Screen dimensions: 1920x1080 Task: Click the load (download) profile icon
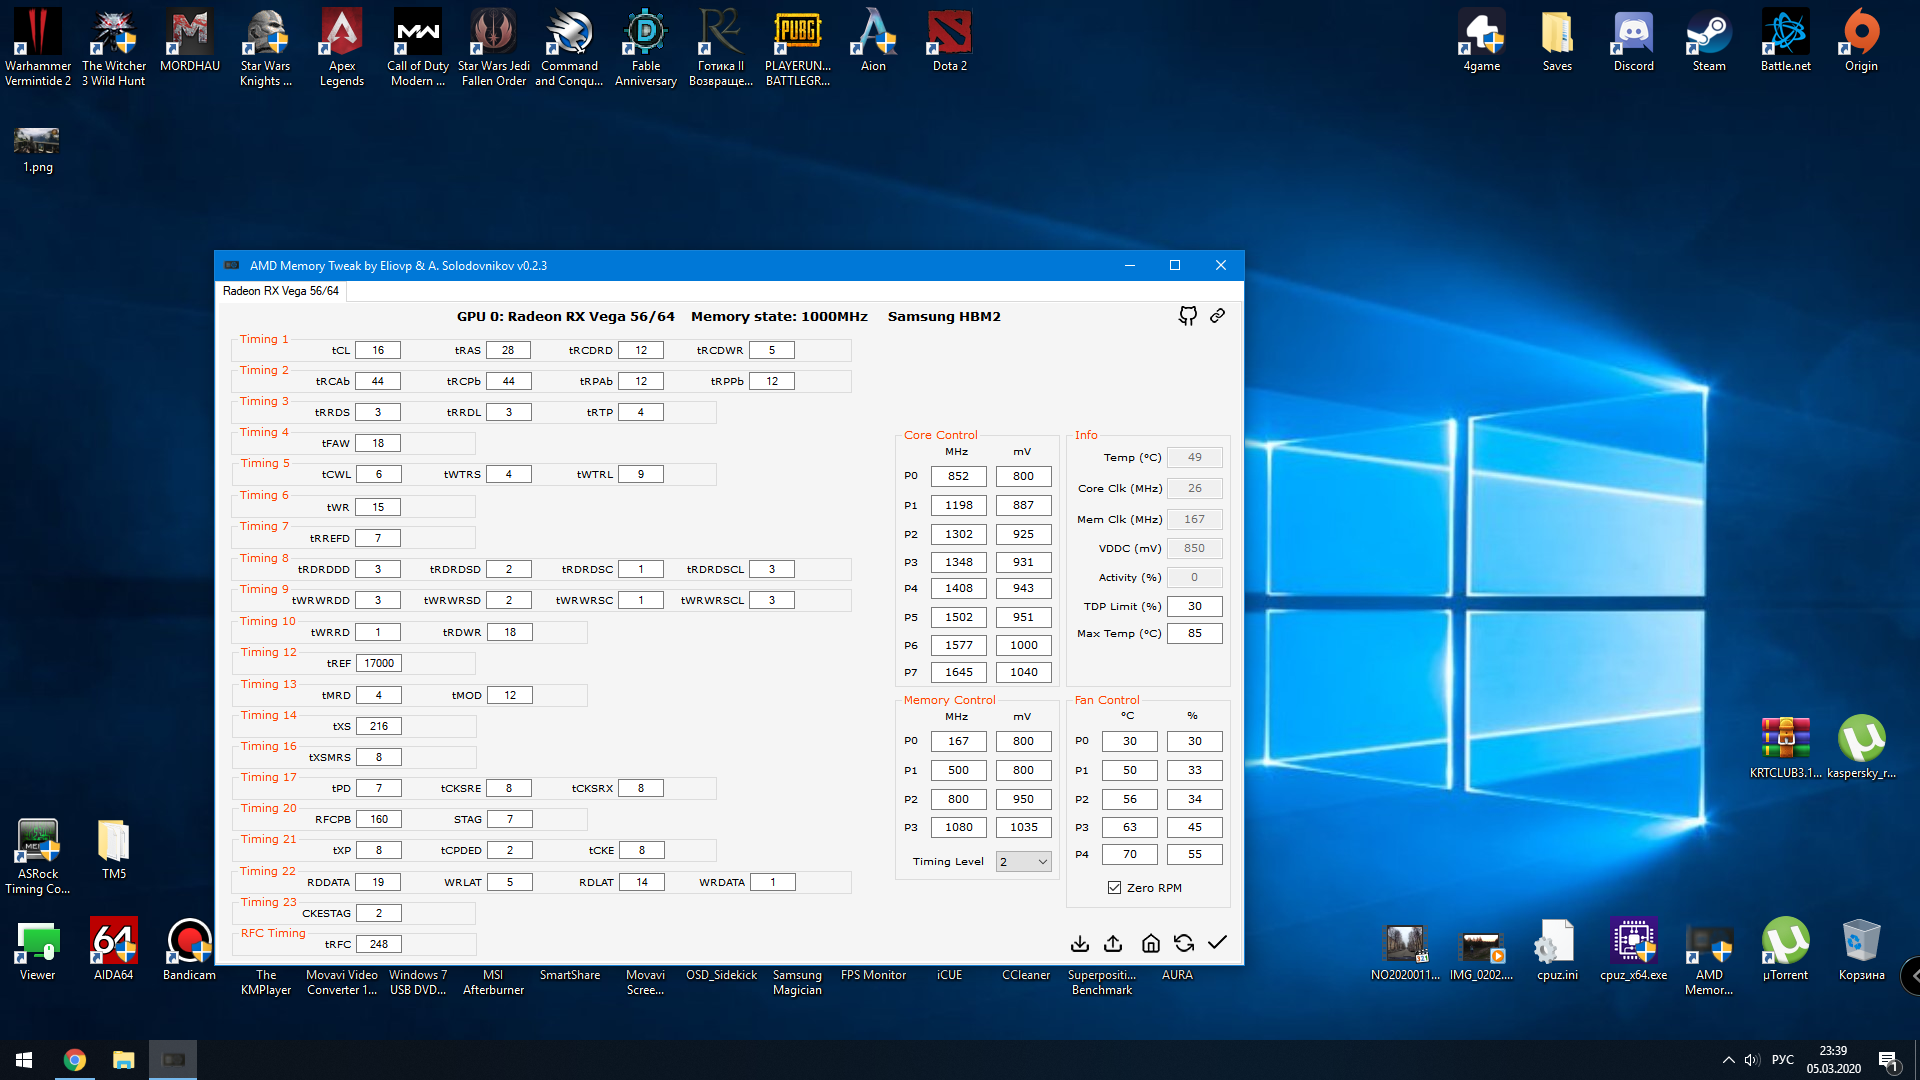click(1080, 943)
